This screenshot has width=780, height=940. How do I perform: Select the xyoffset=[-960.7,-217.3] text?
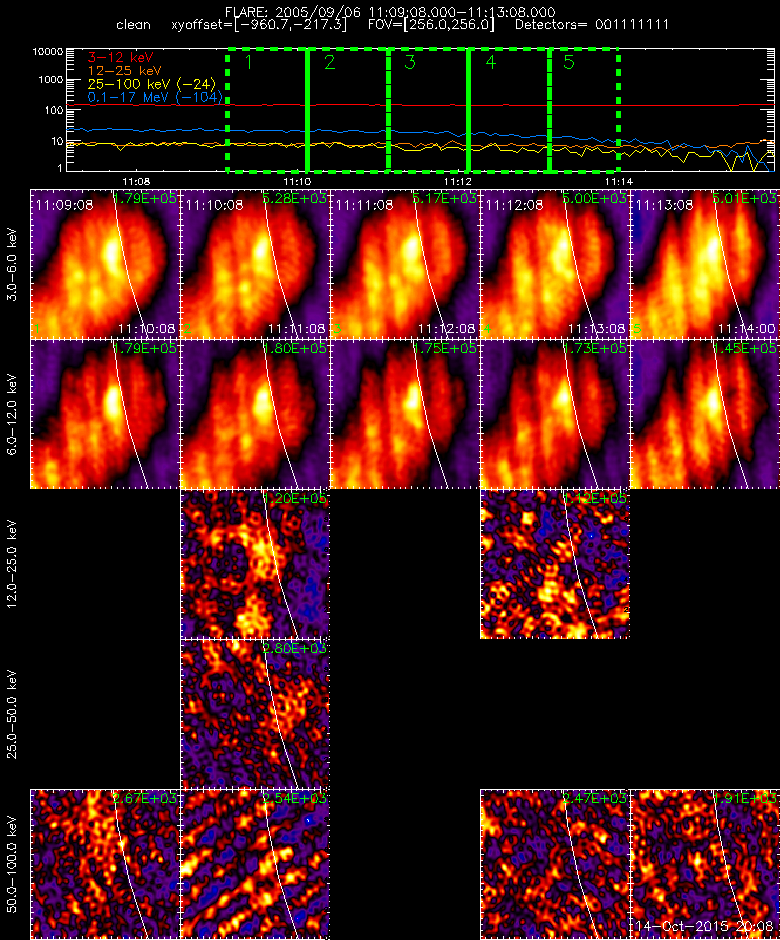tap(259, 25)
